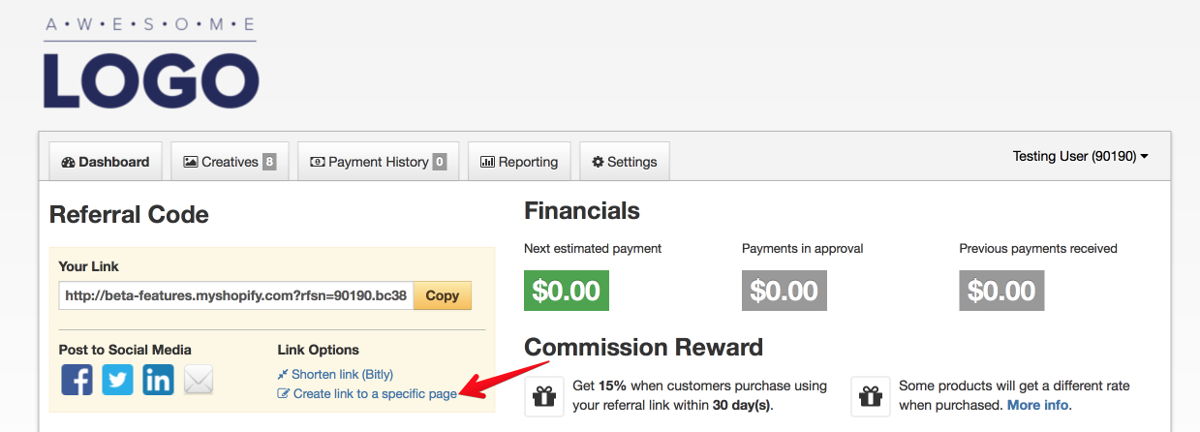The width and height of the screenshot is (1200, 432).
Task: Share referral link on Twitter
Action: tap(117, 379)
